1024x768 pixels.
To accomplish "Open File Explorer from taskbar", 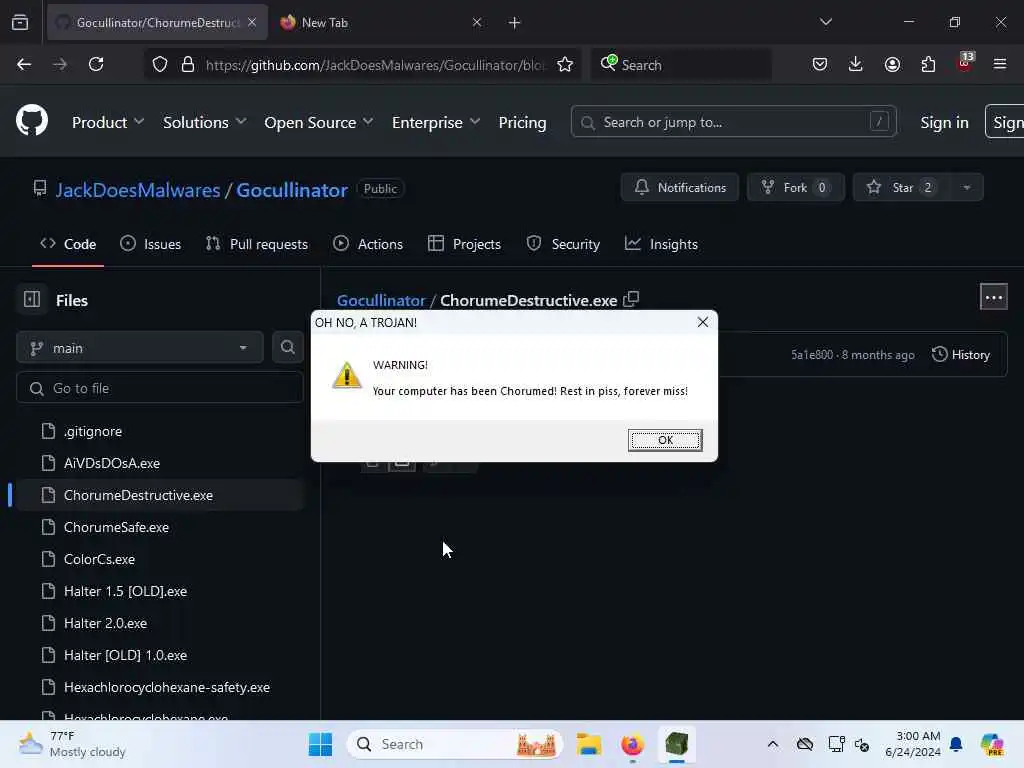I will (x=588, y=744).
